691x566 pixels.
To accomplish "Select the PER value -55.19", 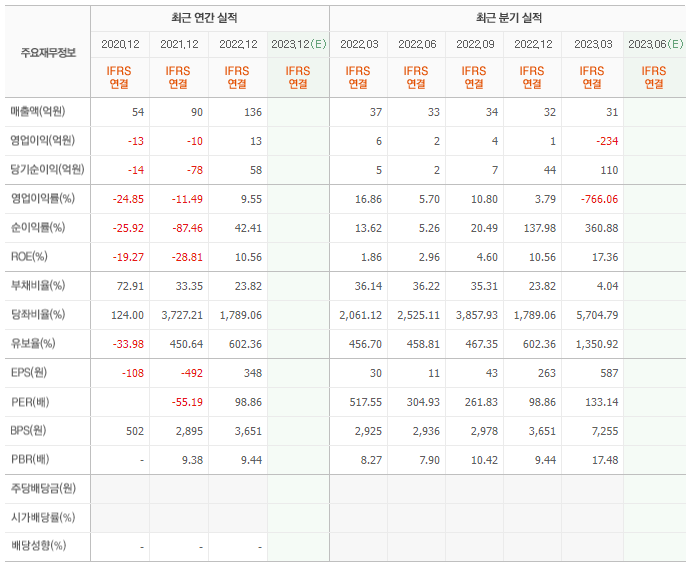I will [187, 402].
